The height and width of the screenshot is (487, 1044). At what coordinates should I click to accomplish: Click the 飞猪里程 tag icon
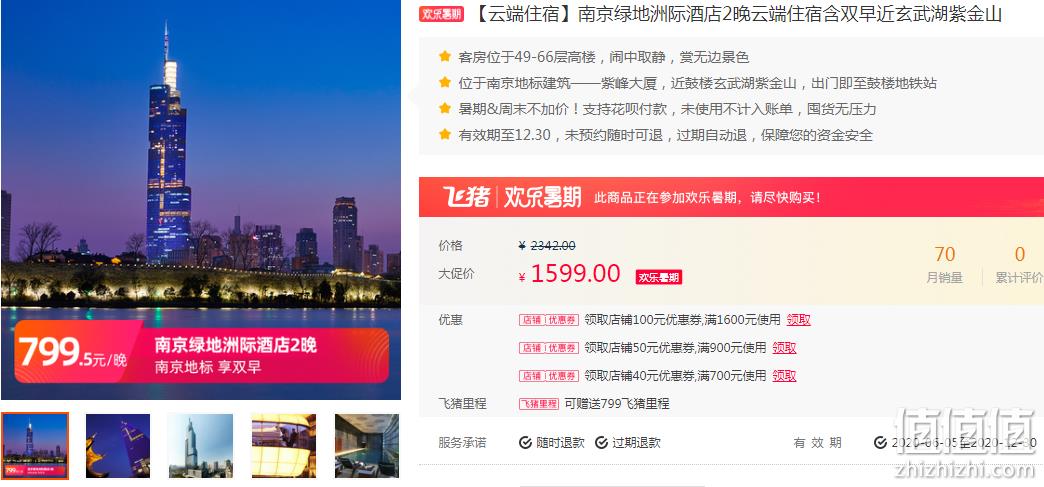[x=539, y=404]
